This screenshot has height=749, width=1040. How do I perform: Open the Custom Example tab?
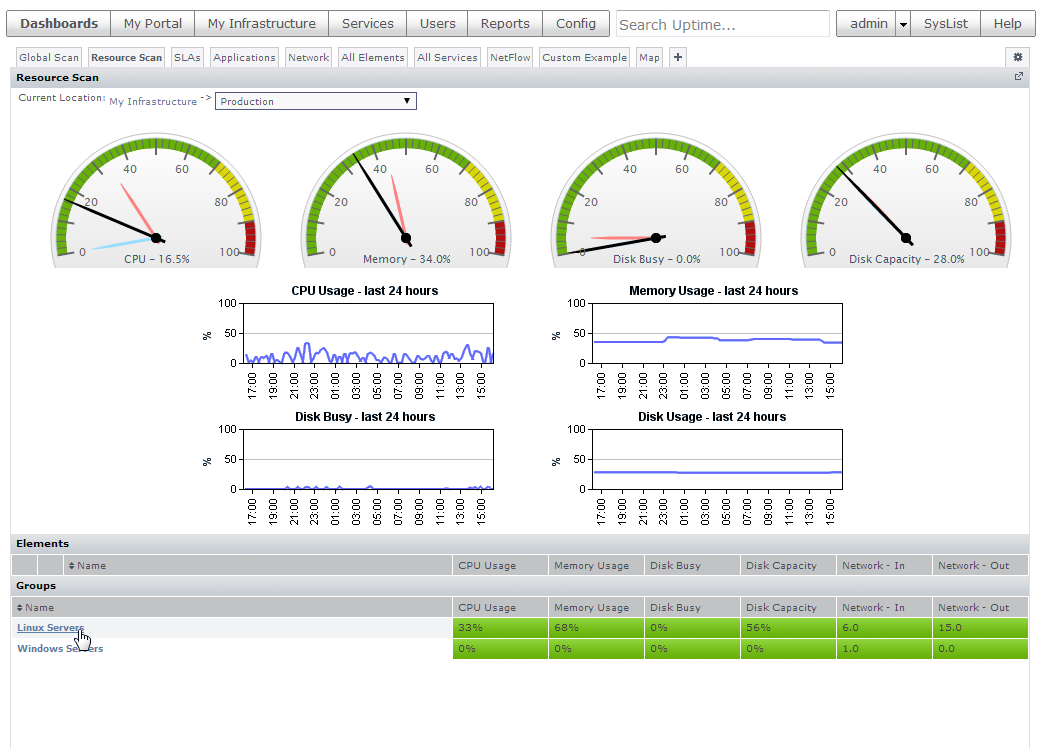click(x=584, y=58)
